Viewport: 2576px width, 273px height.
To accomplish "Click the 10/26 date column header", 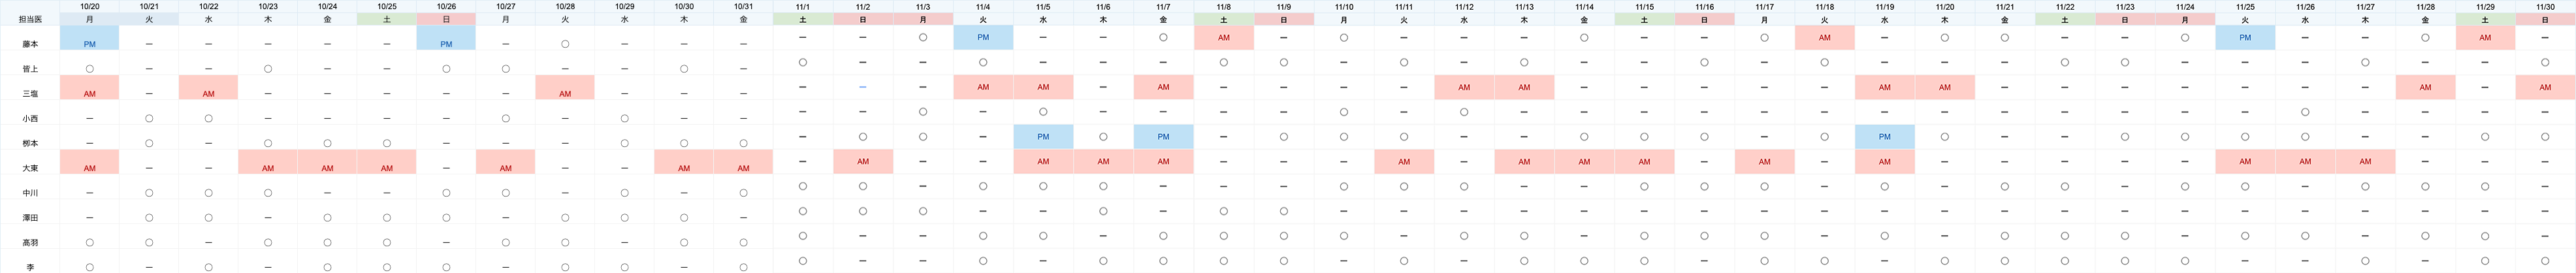I will [x=446, y=6].
